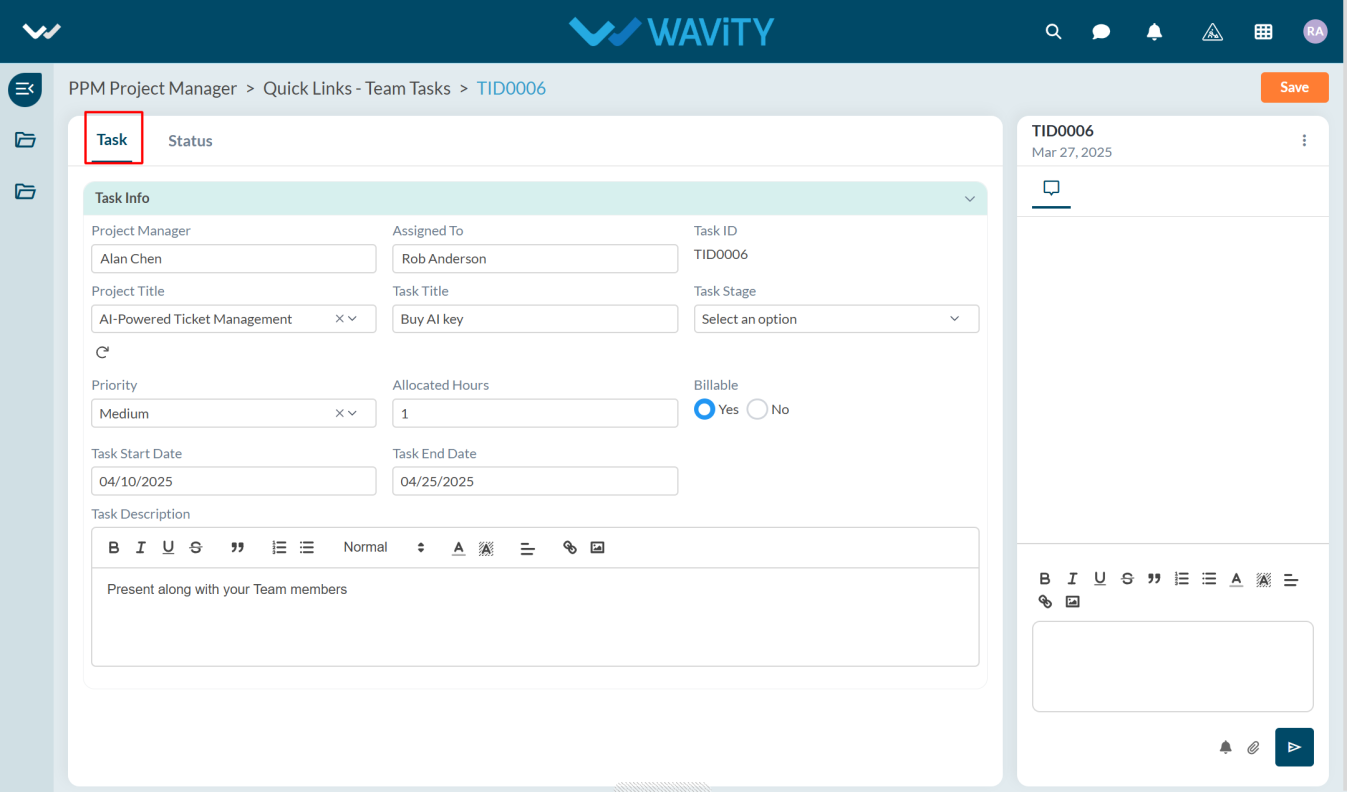Click the notify bell beside the attachment icon
Image resolution: width=1347 pixels, height=792 pixels.
(1225, 747)
